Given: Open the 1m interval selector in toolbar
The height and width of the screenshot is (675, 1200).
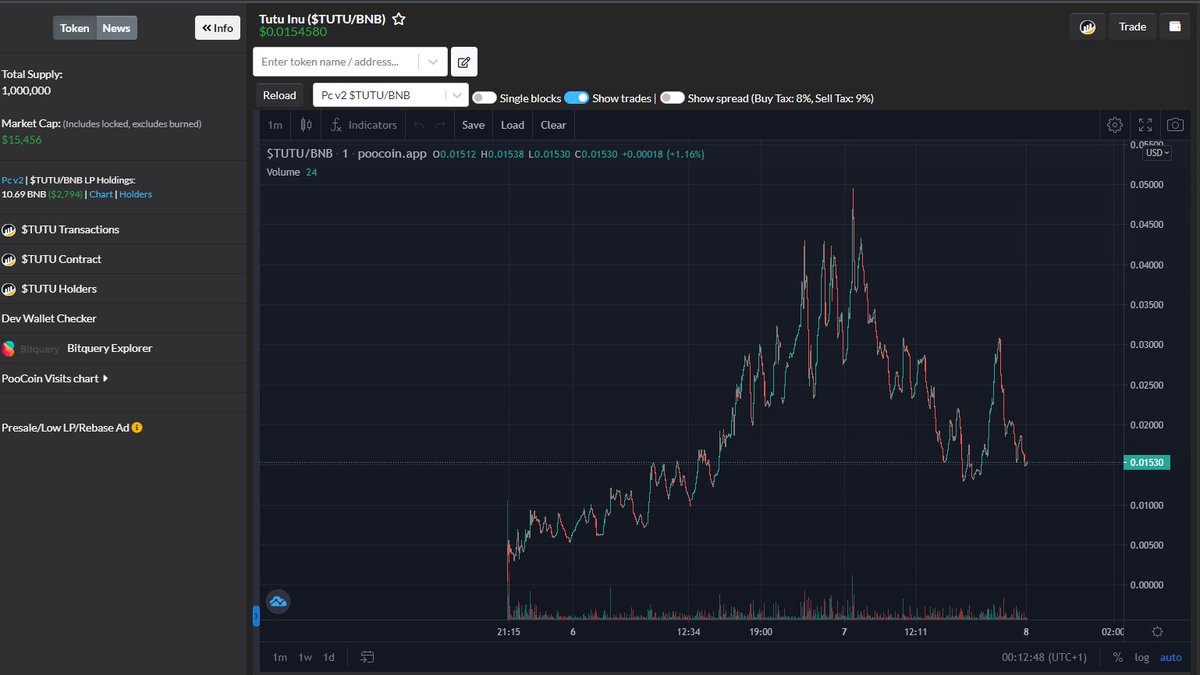Looking at the screenshot, I should tap(275, 125).
